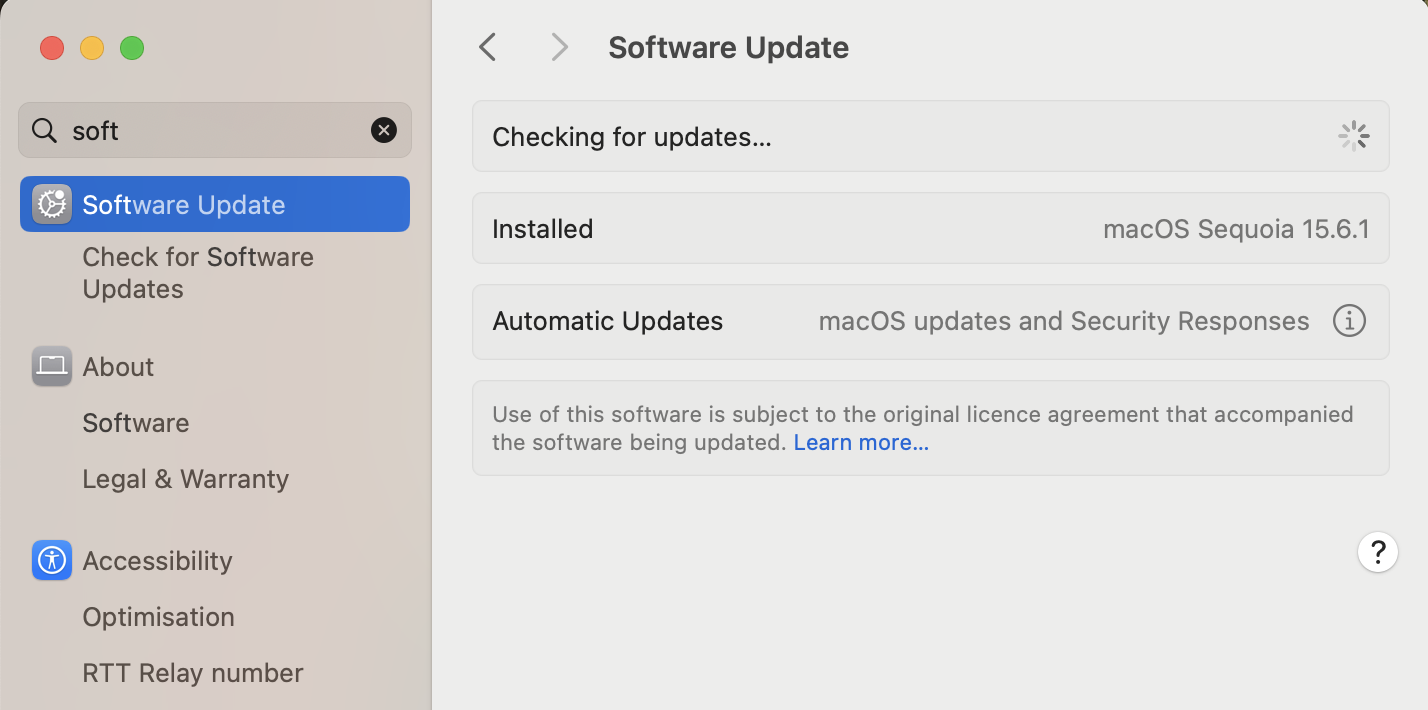Select Check for Software Updates in sidebar

pos(198,272)
